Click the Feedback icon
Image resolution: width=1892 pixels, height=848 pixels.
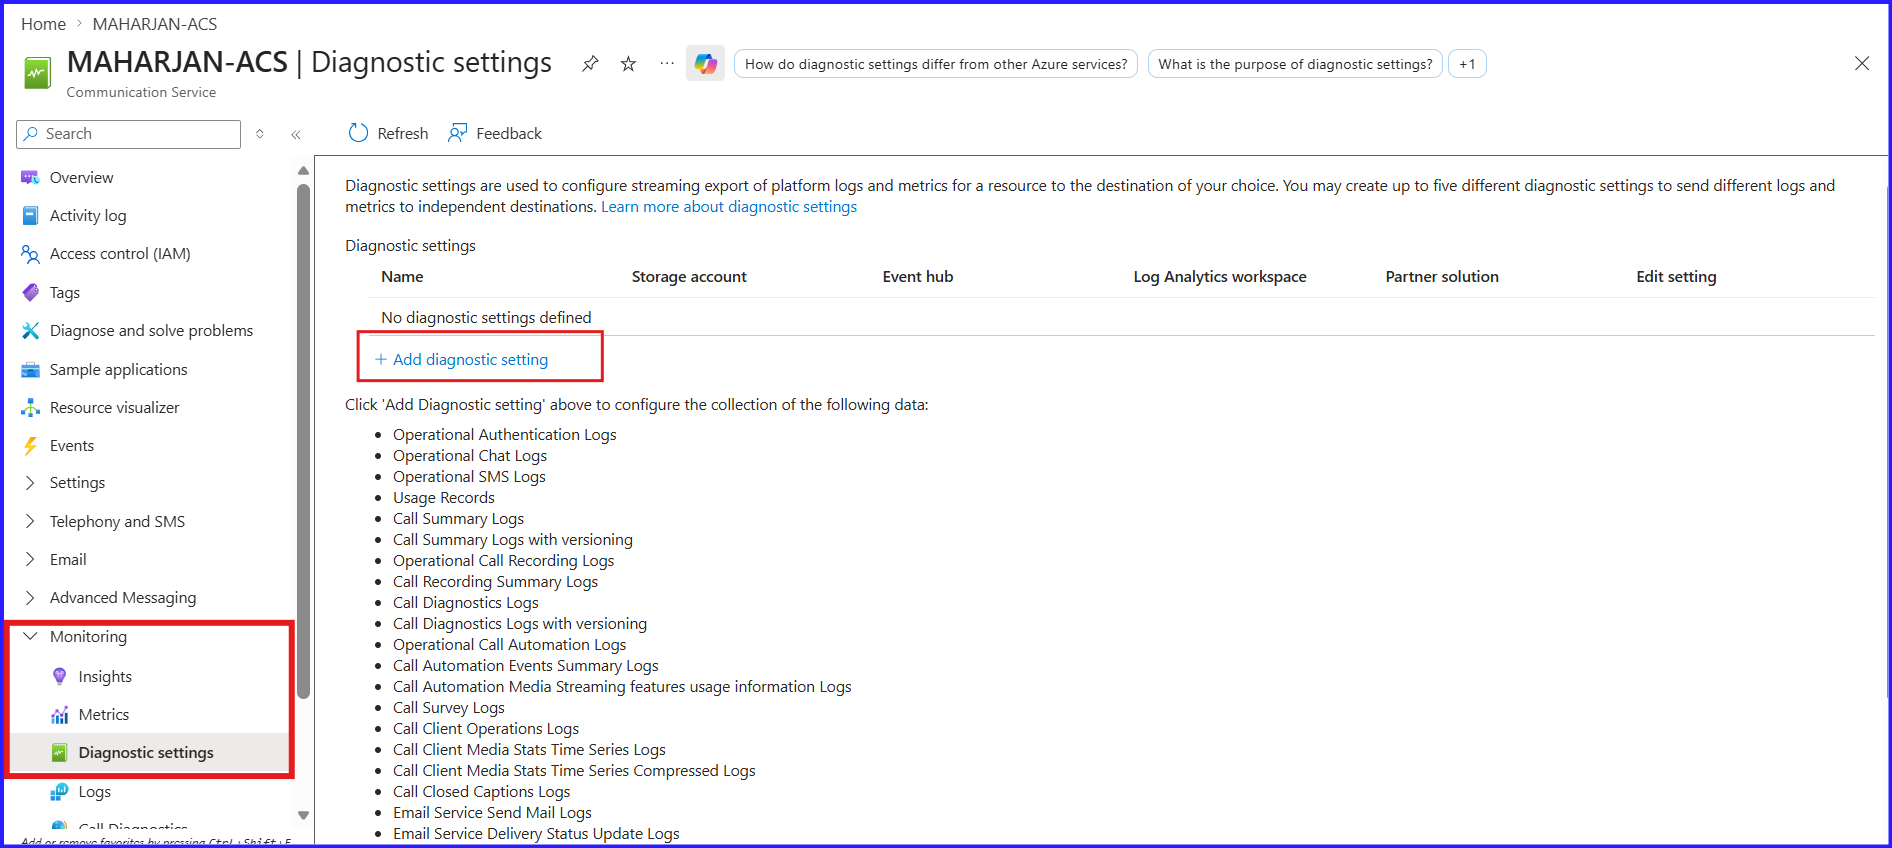(x=457, y=133)
